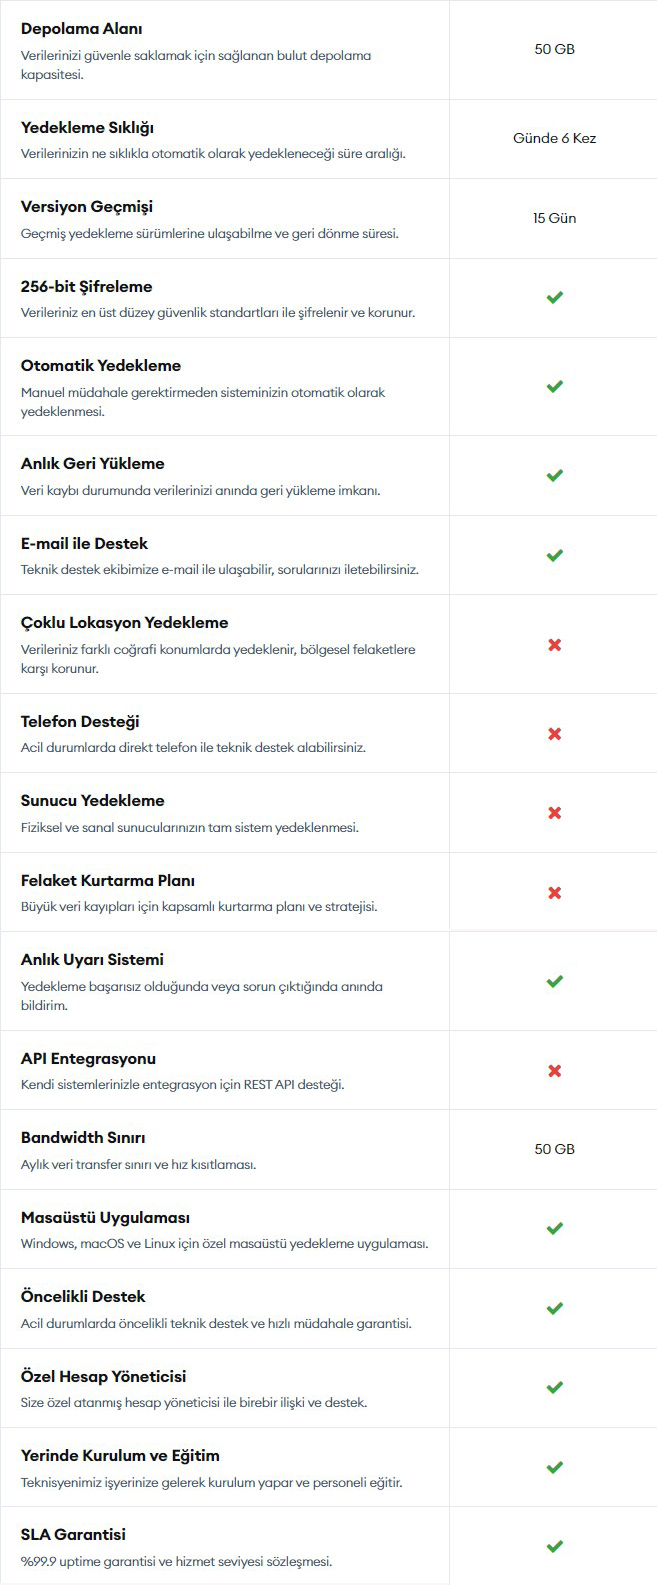Click the checkmark for Masaüstü Uygulaması

click(x=555, y=1228)
